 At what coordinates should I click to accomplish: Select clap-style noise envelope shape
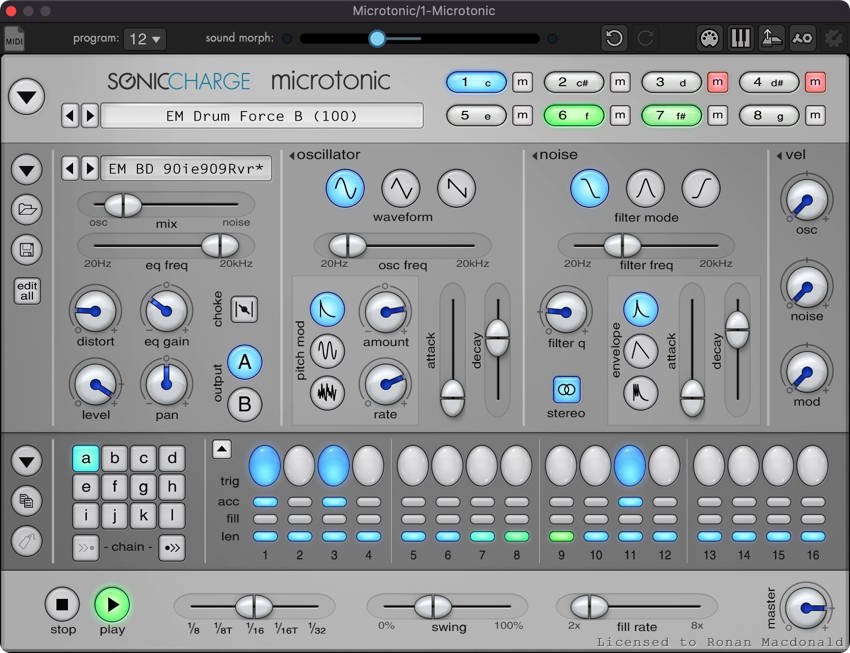tap(641, 392)
